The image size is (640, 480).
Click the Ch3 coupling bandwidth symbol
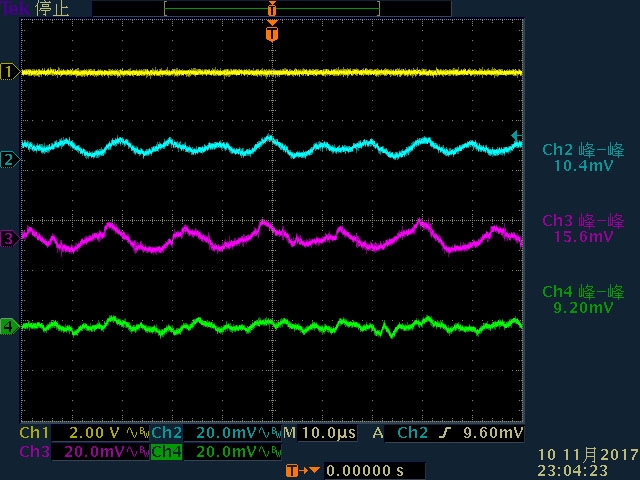138,452
